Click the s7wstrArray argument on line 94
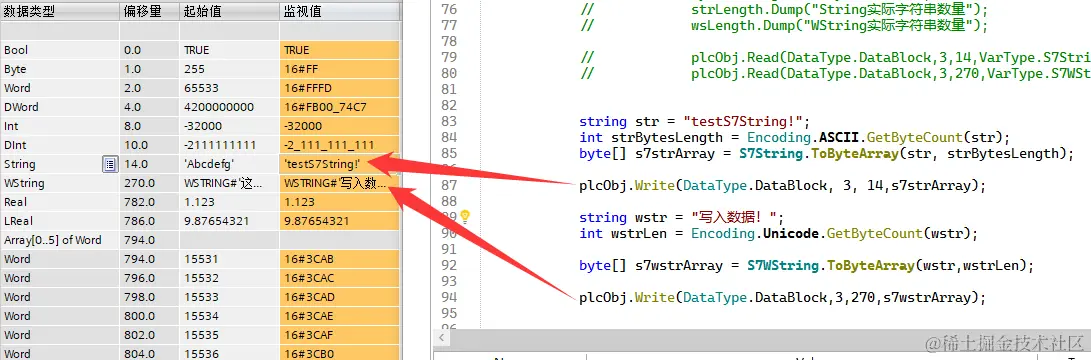 pos(925,297)
